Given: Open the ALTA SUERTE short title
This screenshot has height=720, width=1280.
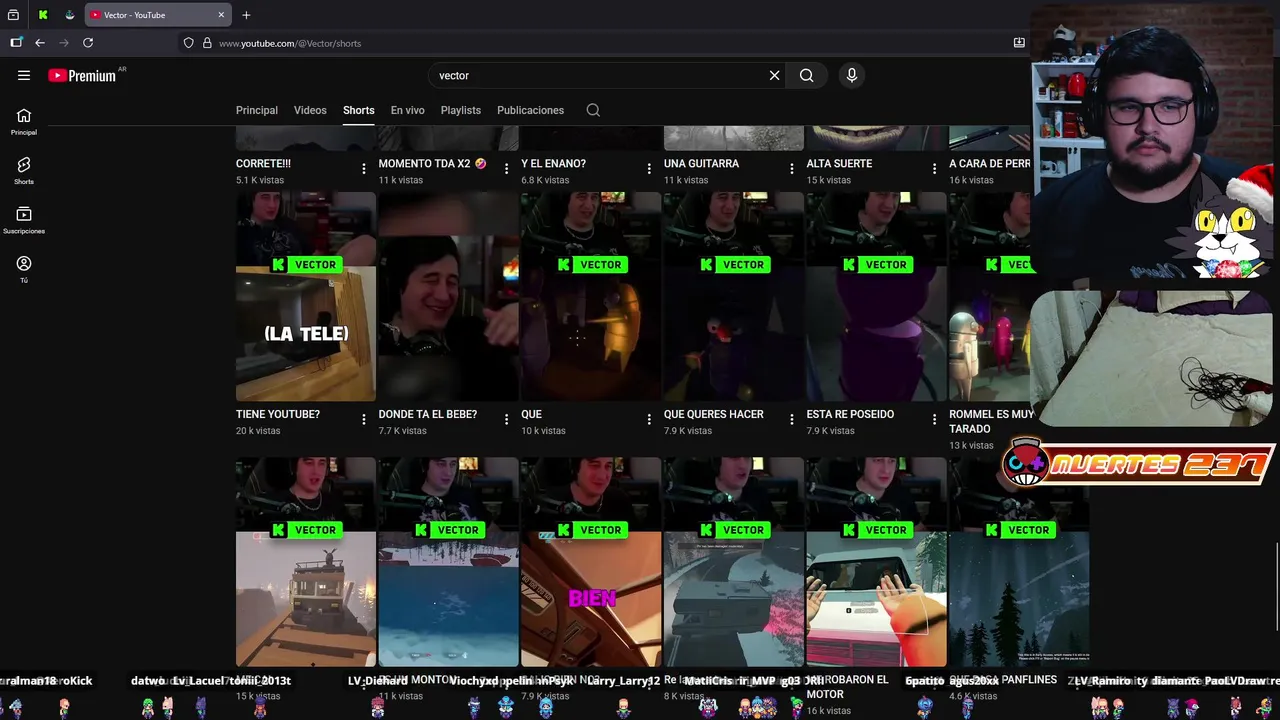Looking at the screenshot, I should pyautogui.click(x=840, y=163).
